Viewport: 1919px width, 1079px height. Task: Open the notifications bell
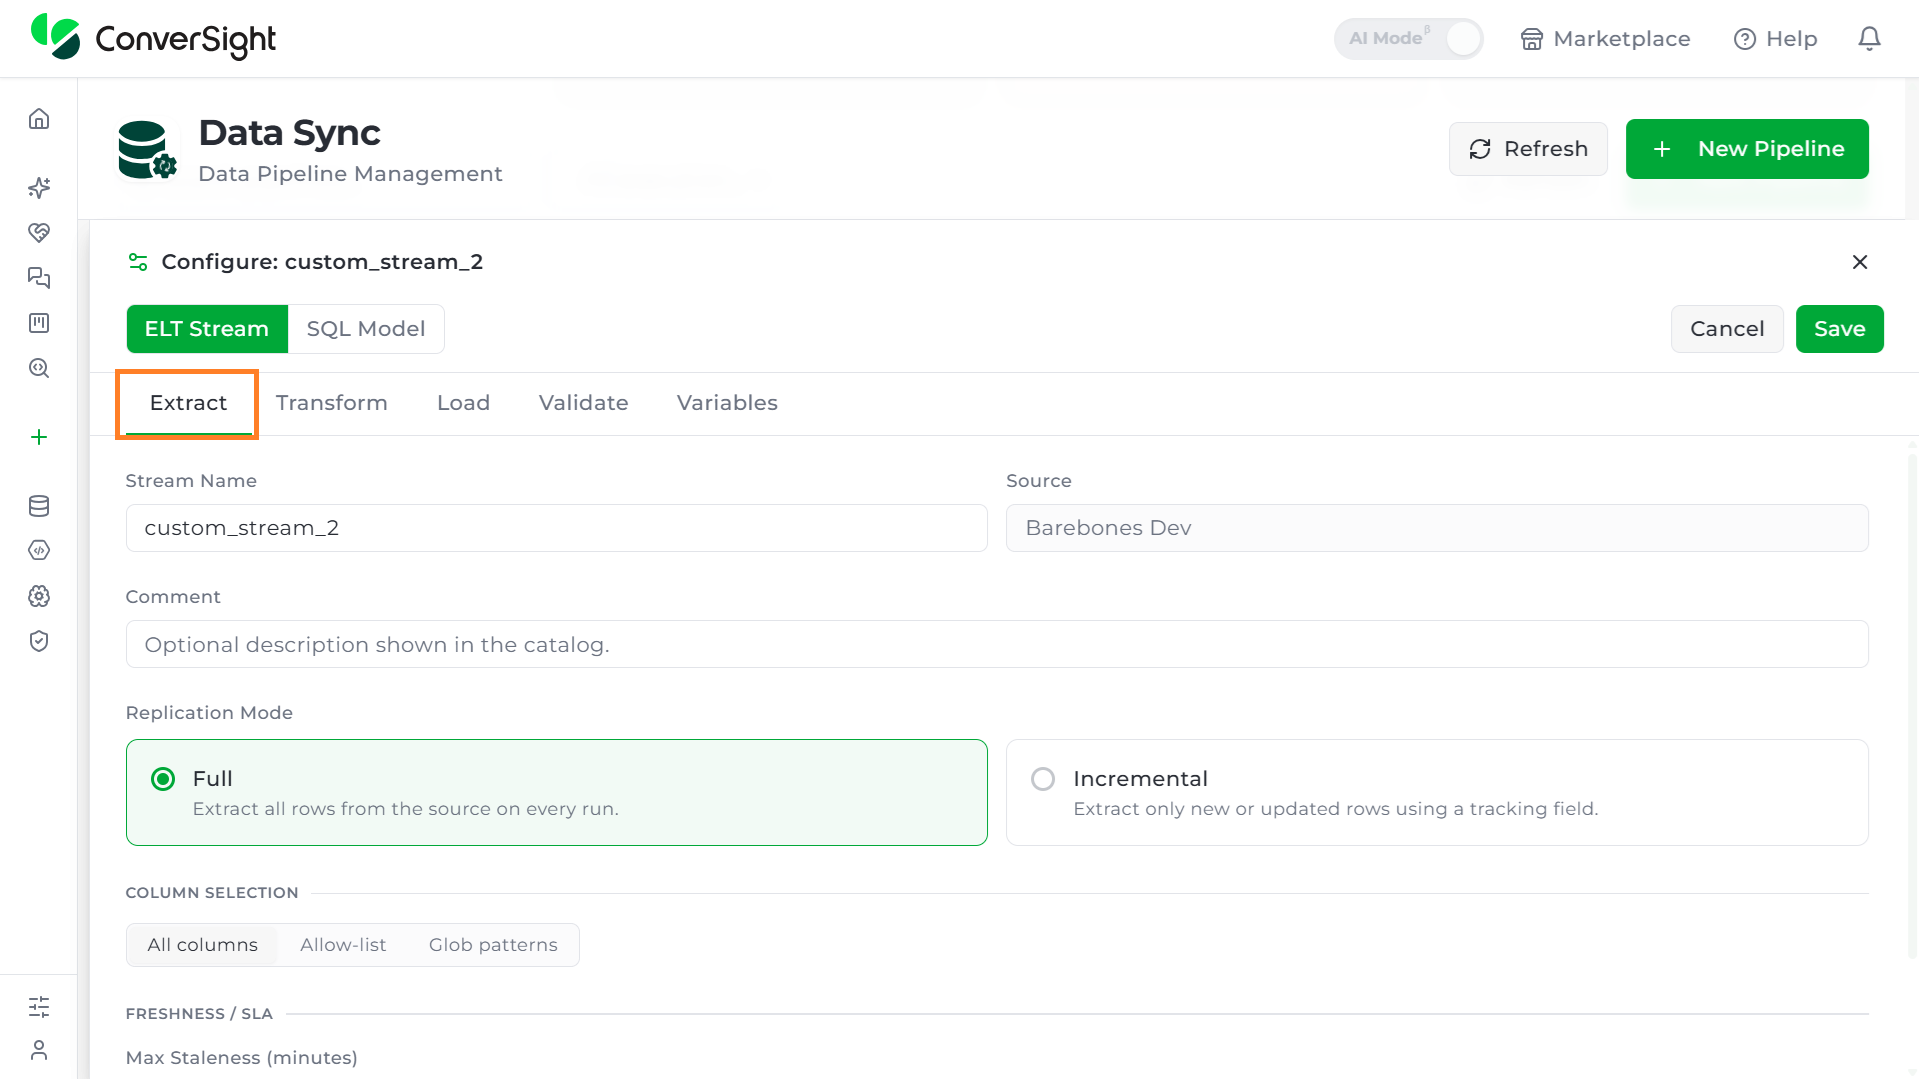point(1869,39)
